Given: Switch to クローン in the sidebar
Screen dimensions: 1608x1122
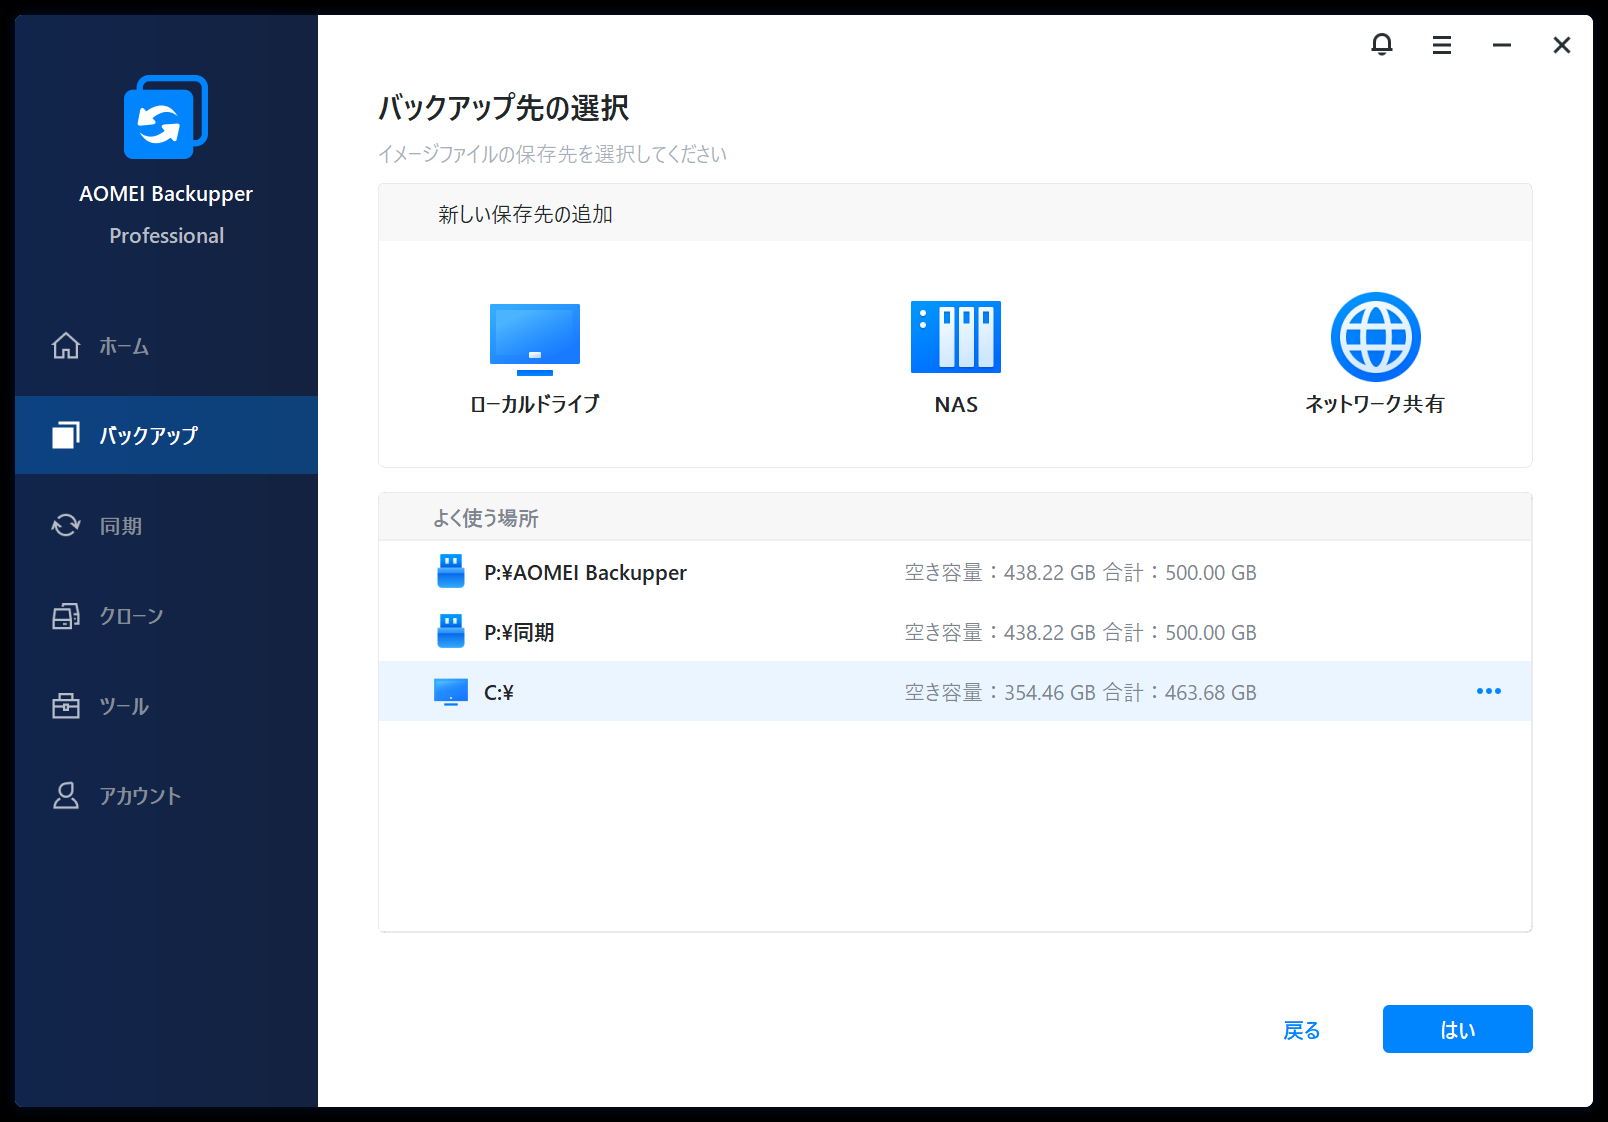Looking at the screenshot, I should click(x=131, y=616).
